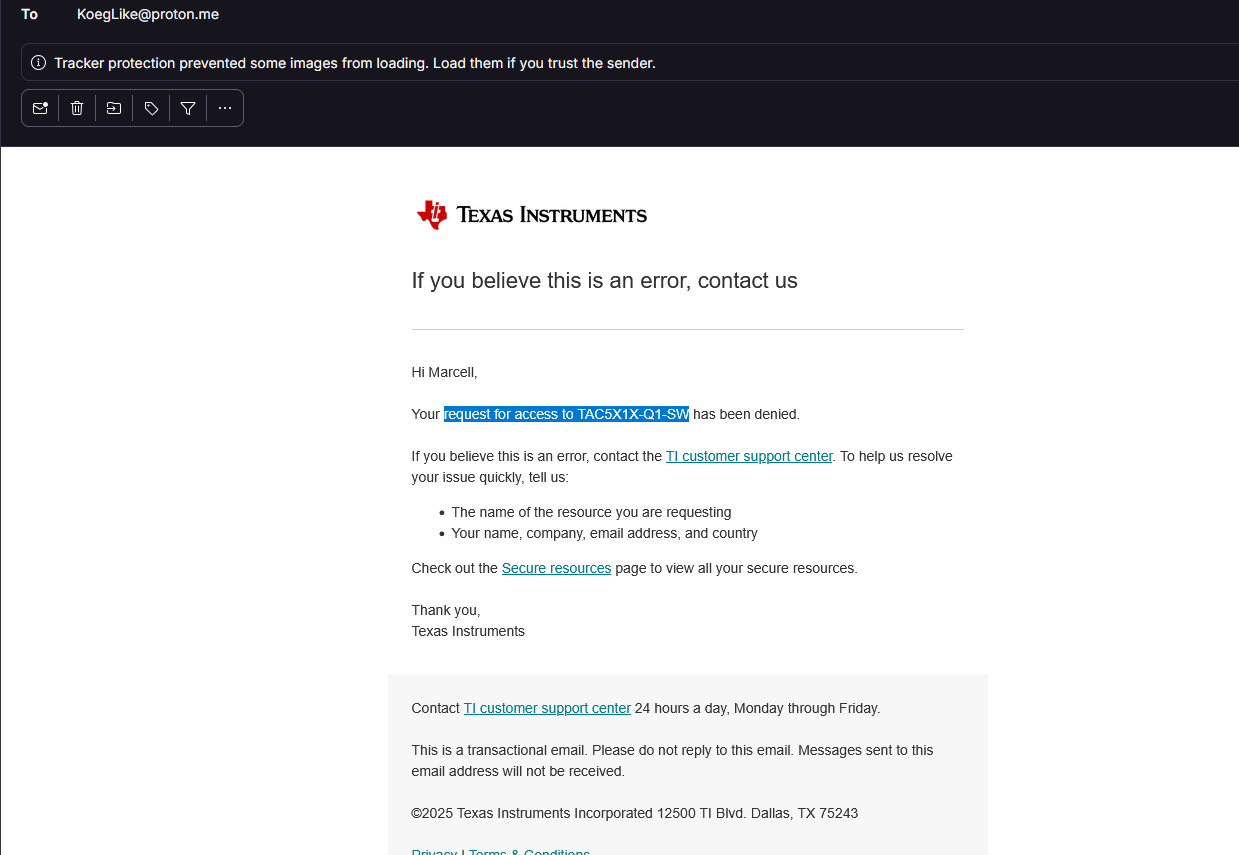The height and width of the screenshot is (855, 1239).
Task: Click the To field label
Action: point(29,14)
